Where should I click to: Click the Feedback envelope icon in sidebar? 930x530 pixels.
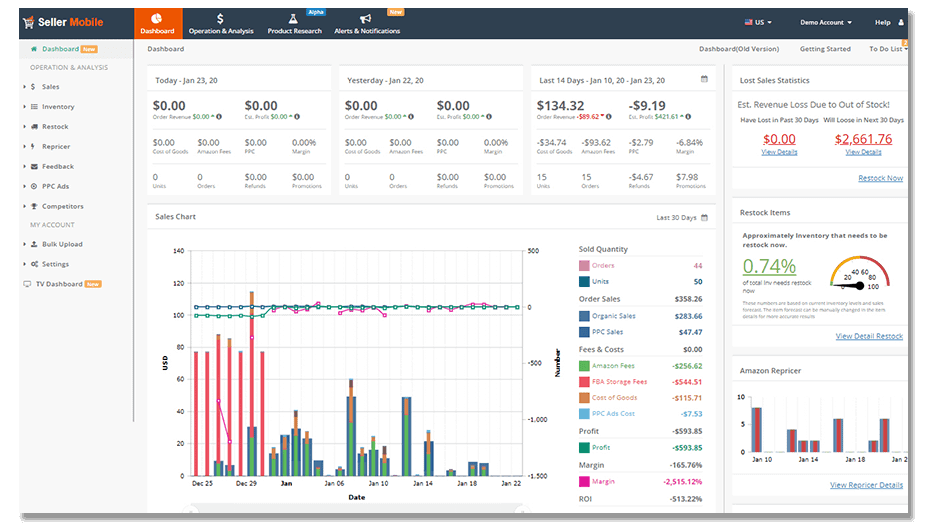[x=34, y=167]
